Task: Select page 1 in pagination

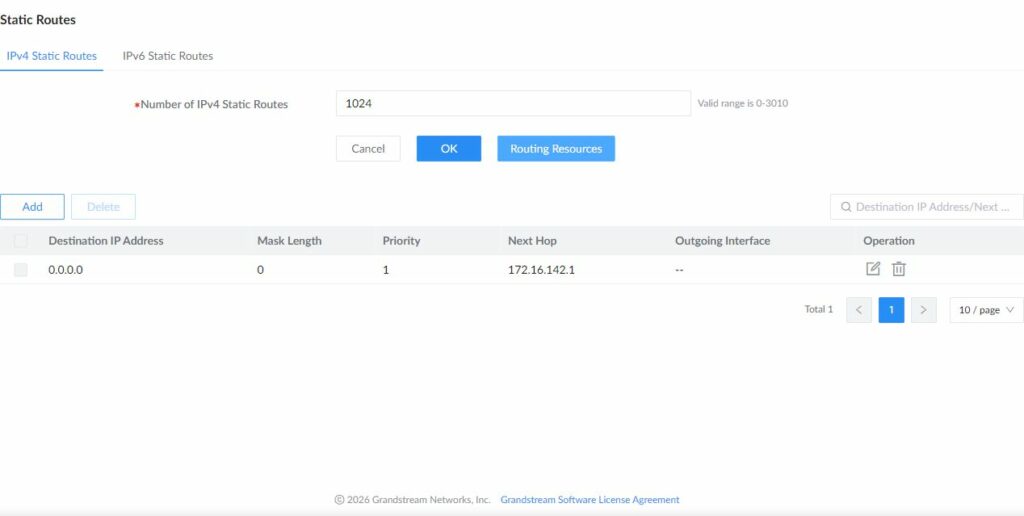Action: [x=891, y=310]
